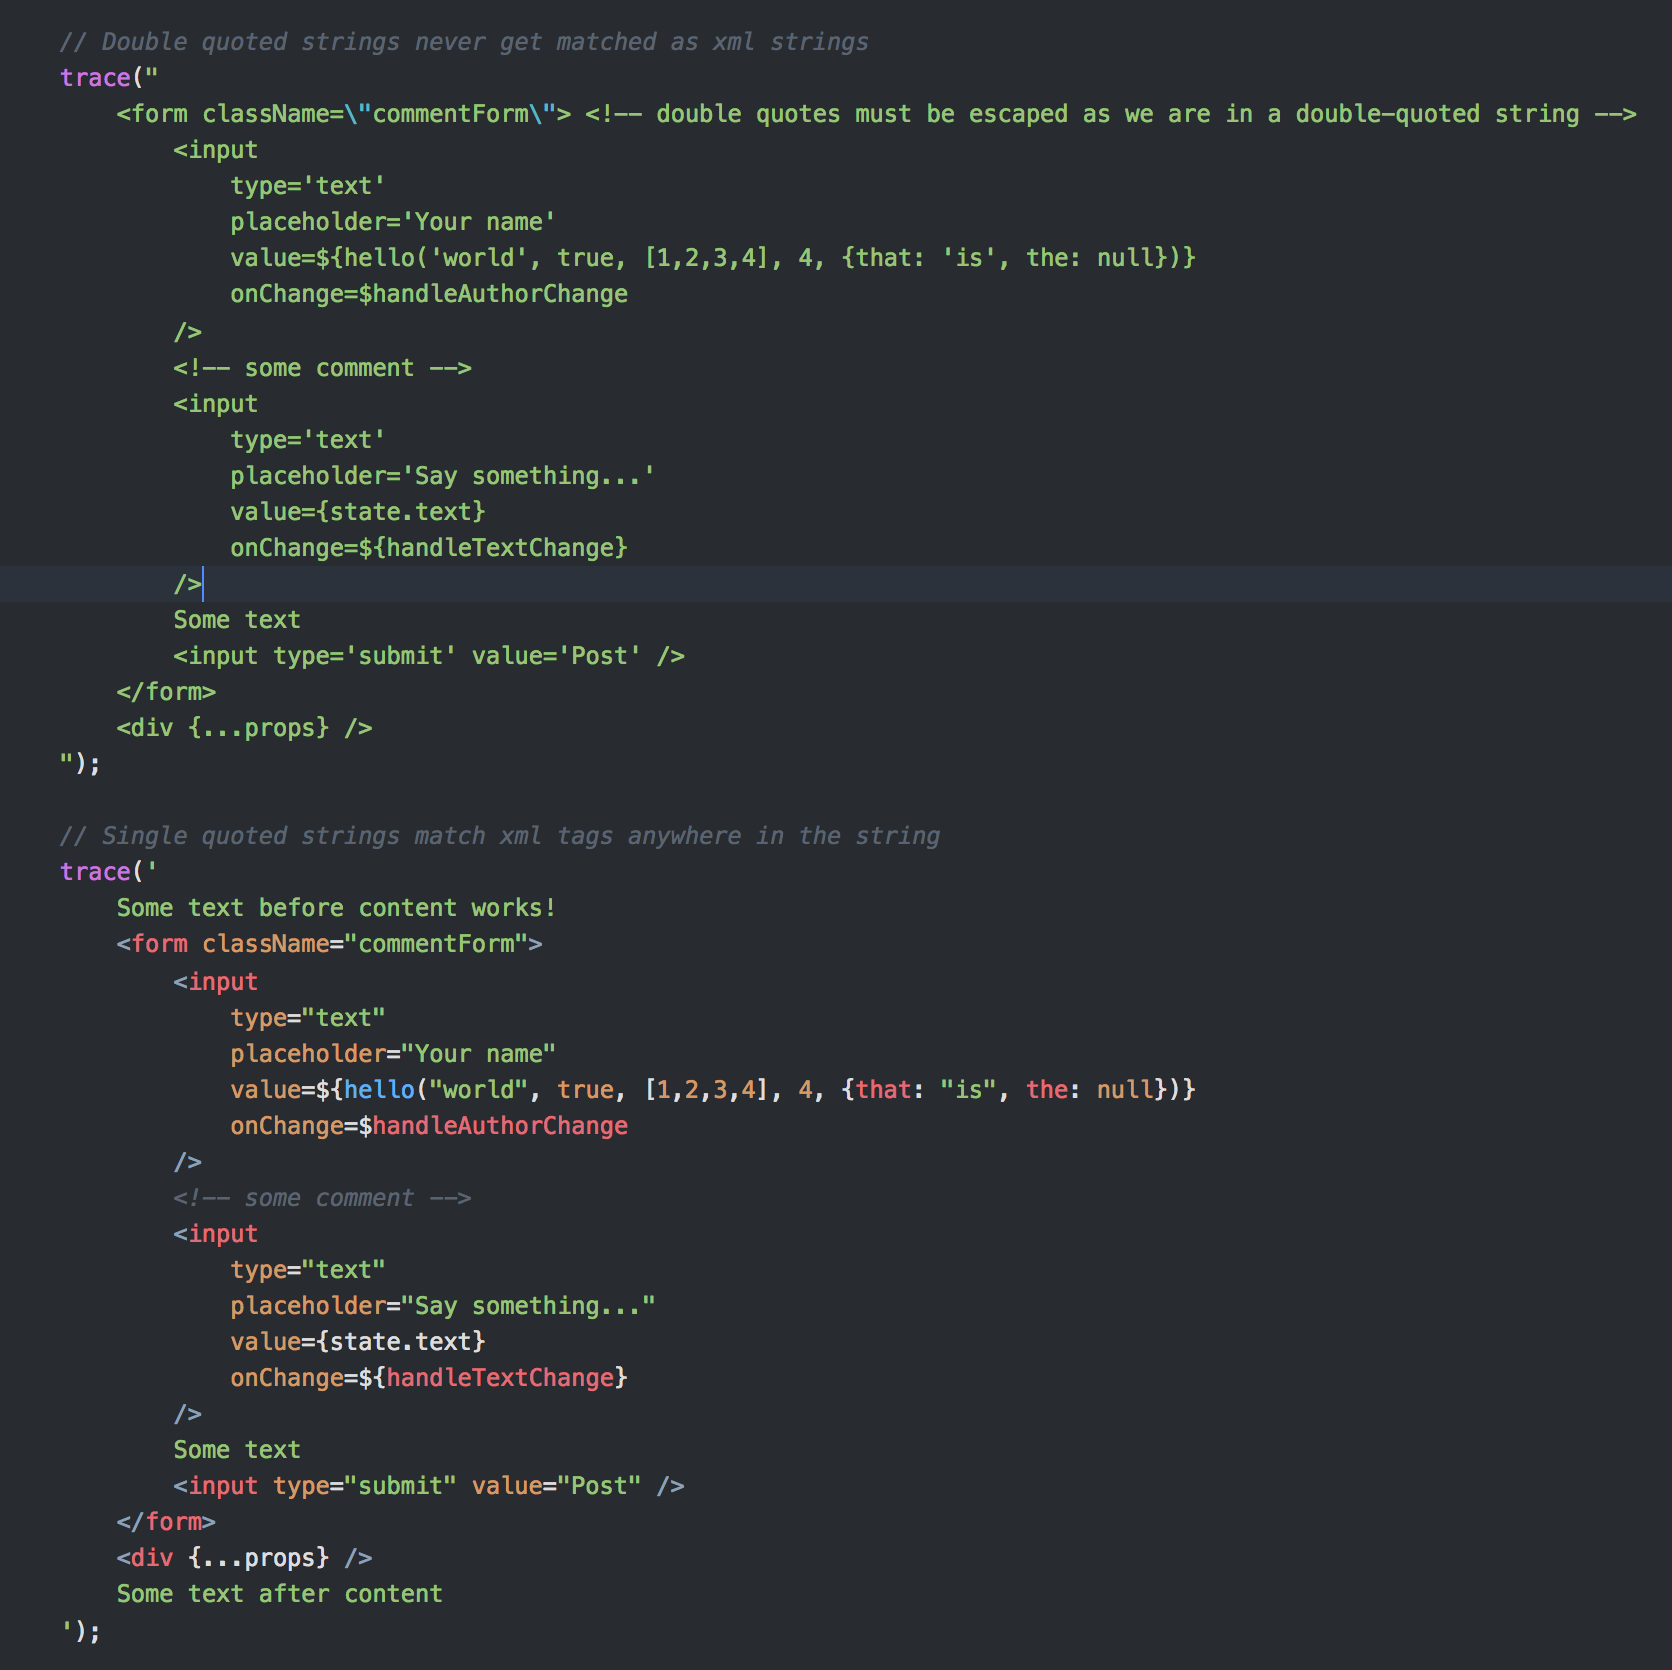The image size is (1672, 1670).
Task: Click the all-green onChange=${handleTextChange} line
Action: (429, 548)
